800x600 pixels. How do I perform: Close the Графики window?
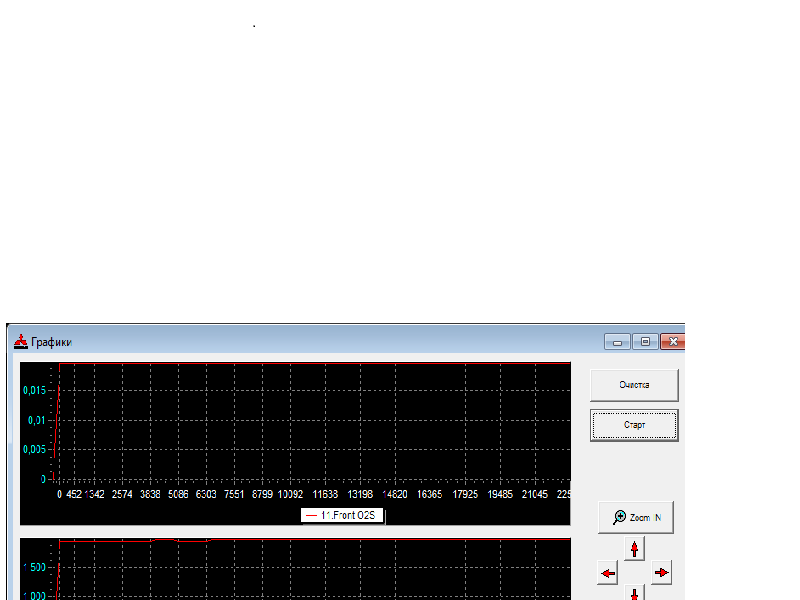click(x=673, y=342)
